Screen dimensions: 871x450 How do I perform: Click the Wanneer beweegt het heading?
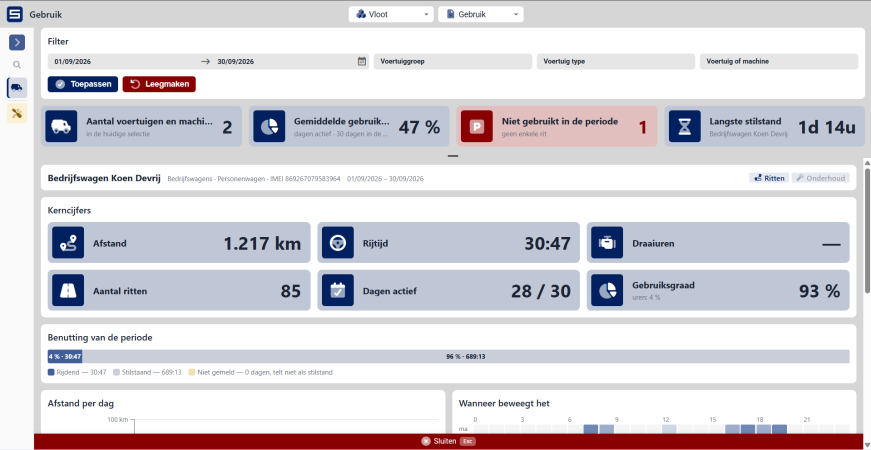pyautogui.click(x=504, y=403)
